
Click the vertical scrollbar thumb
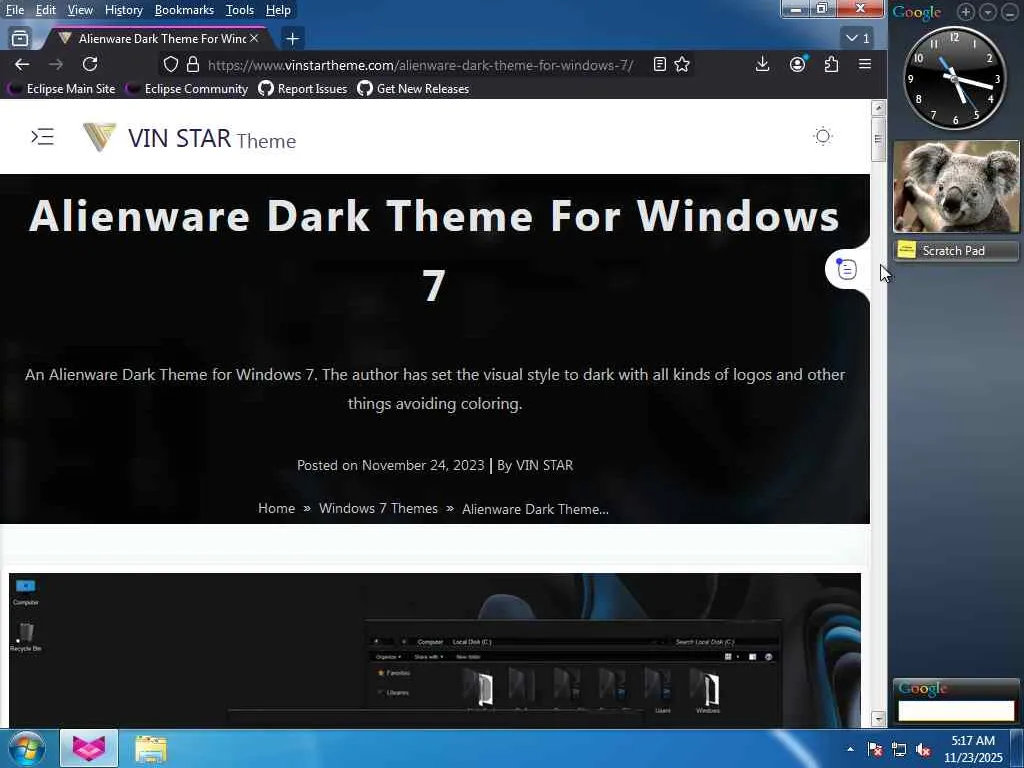click(878, 138)
